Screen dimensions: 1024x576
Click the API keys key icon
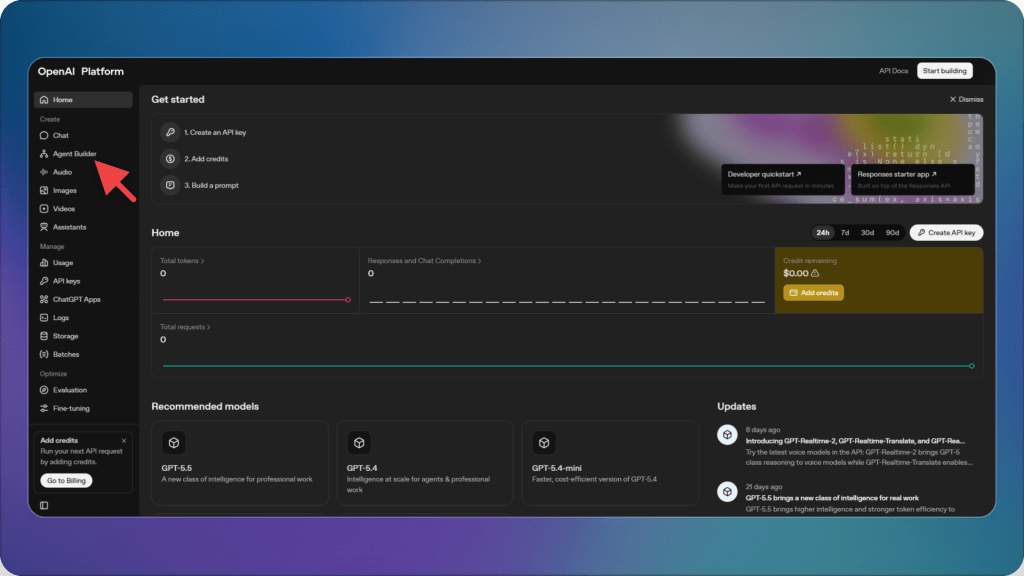[x=44, y=281]
